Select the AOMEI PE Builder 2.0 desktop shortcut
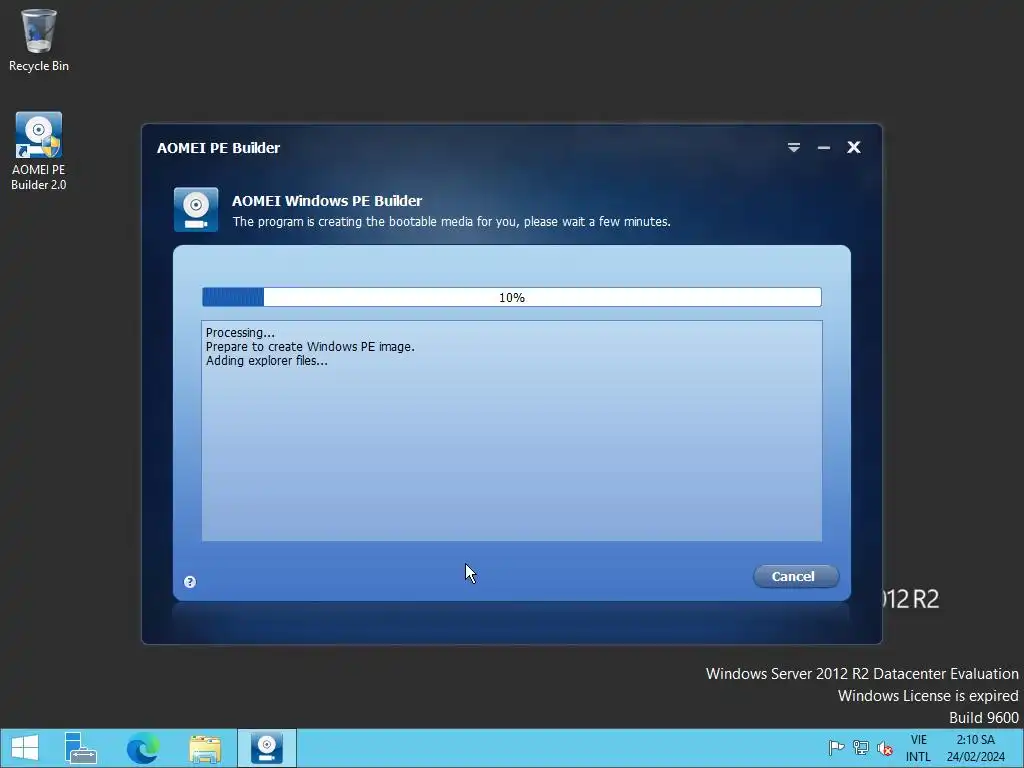Viewport: 1024px width, 768px height. (39, 151)
